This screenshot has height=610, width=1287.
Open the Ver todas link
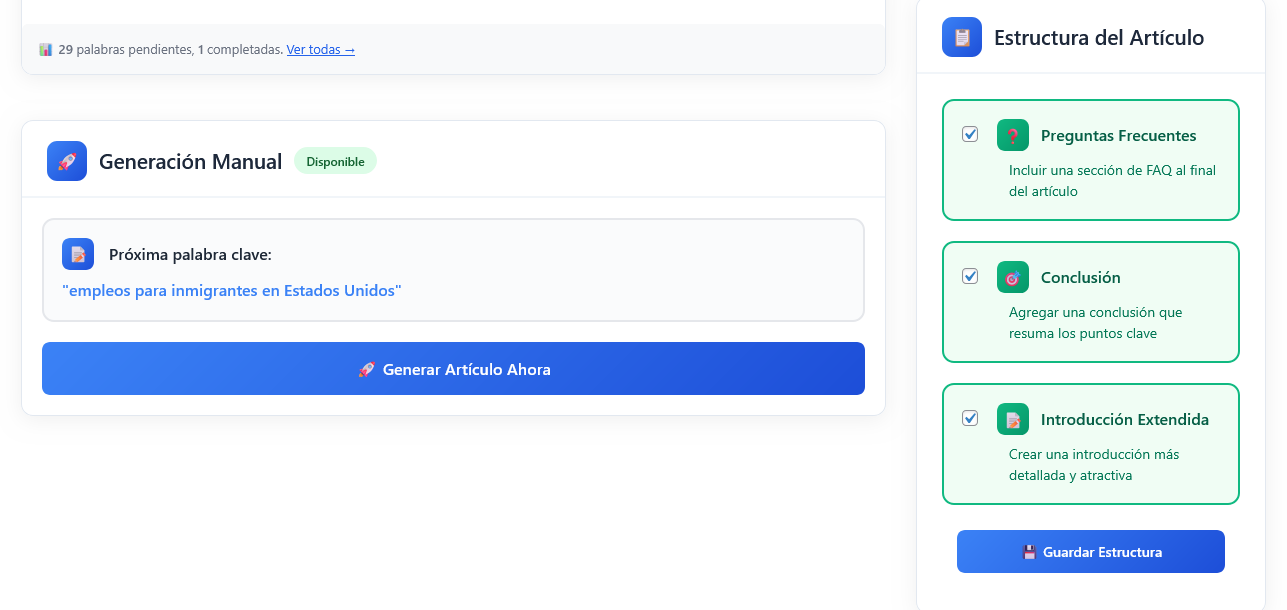pos(320,49)
